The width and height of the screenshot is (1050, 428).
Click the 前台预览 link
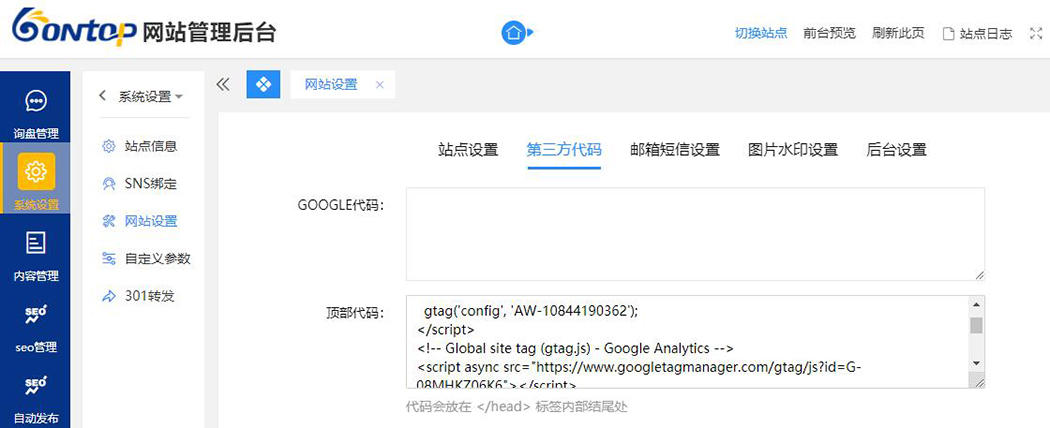tap(829, 33)
